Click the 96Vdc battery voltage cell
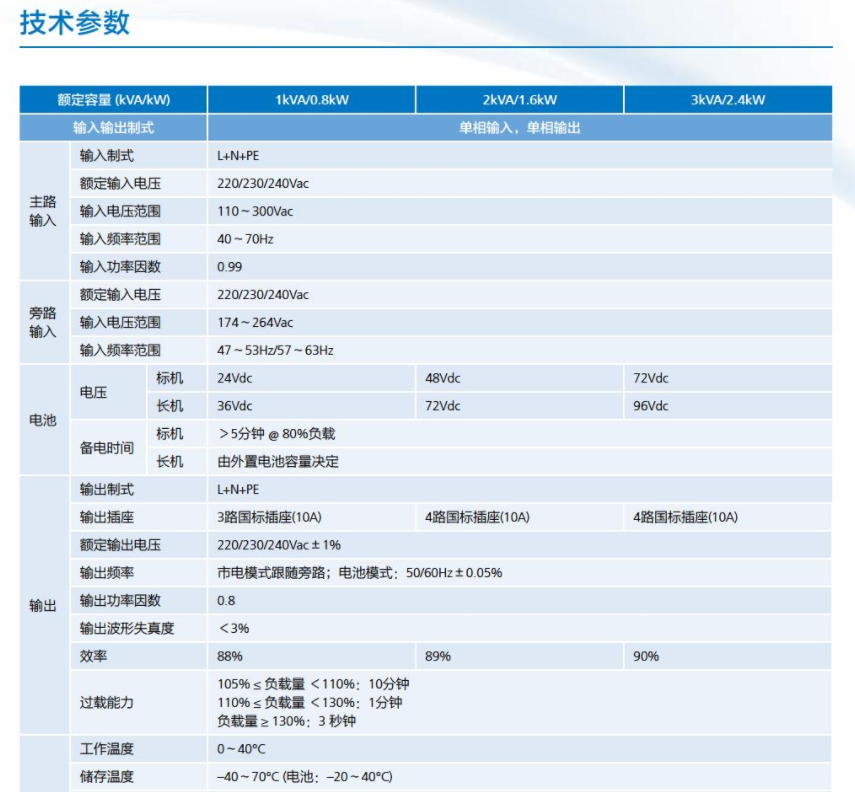855x792 pixels. 651,406
